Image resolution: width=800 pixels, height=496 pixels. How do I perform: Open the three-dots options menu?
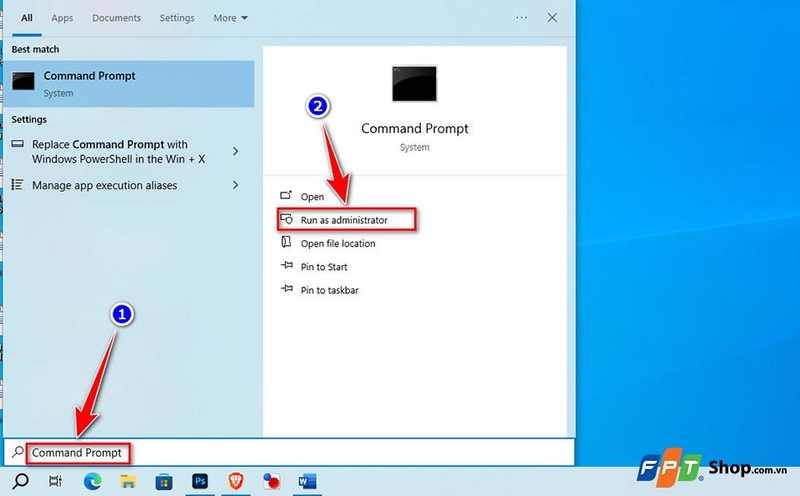coord(521,17)
